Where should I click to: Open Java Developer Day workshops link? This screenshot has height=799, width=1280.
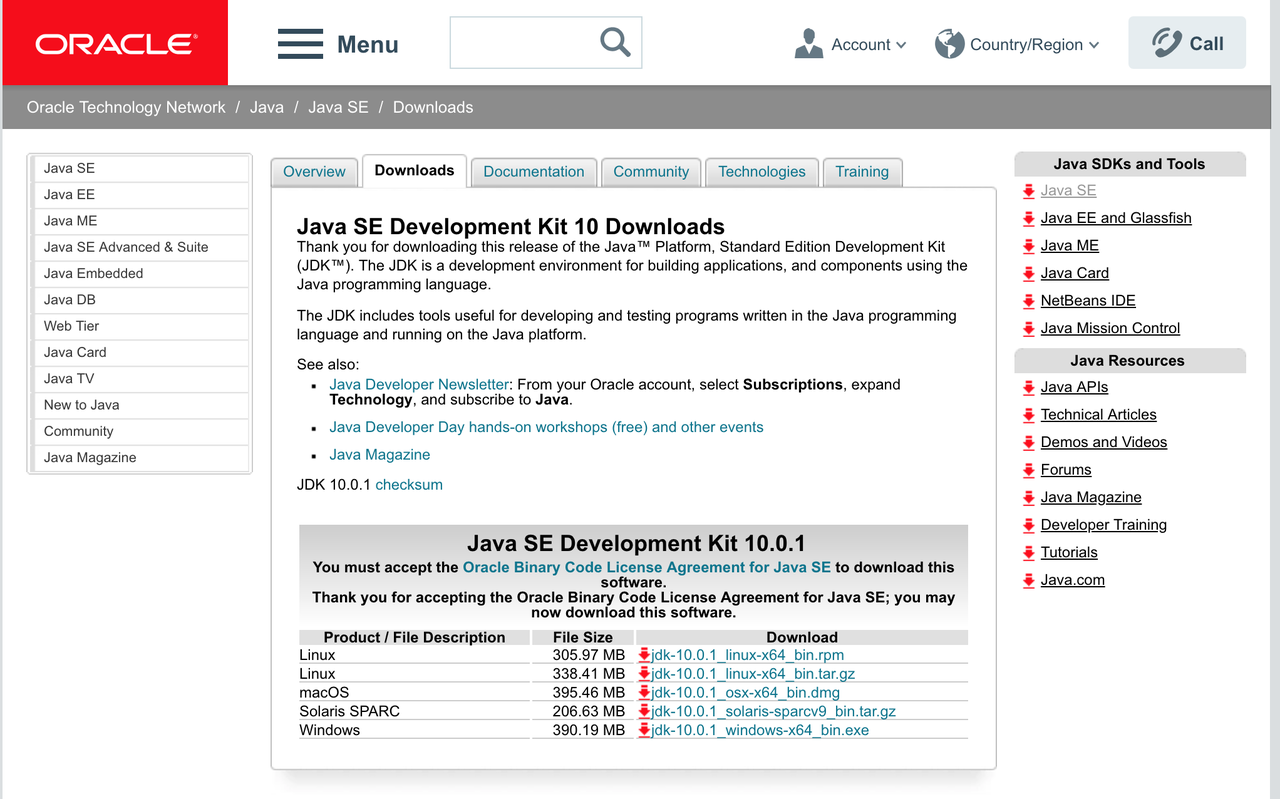pyautogui.click(x=546, y=427)
